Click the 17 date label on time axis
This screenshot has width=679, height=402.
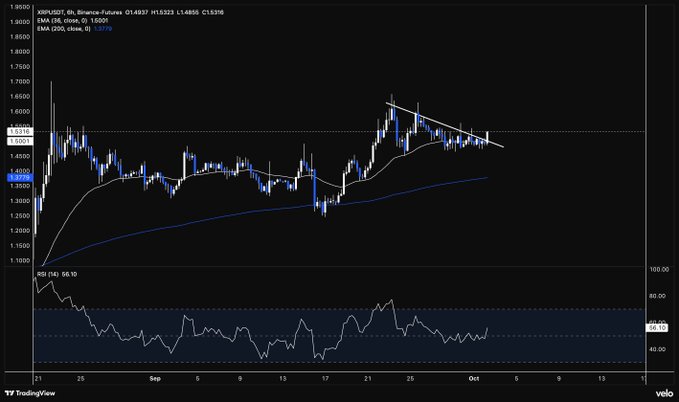click(x=325, y=379)
